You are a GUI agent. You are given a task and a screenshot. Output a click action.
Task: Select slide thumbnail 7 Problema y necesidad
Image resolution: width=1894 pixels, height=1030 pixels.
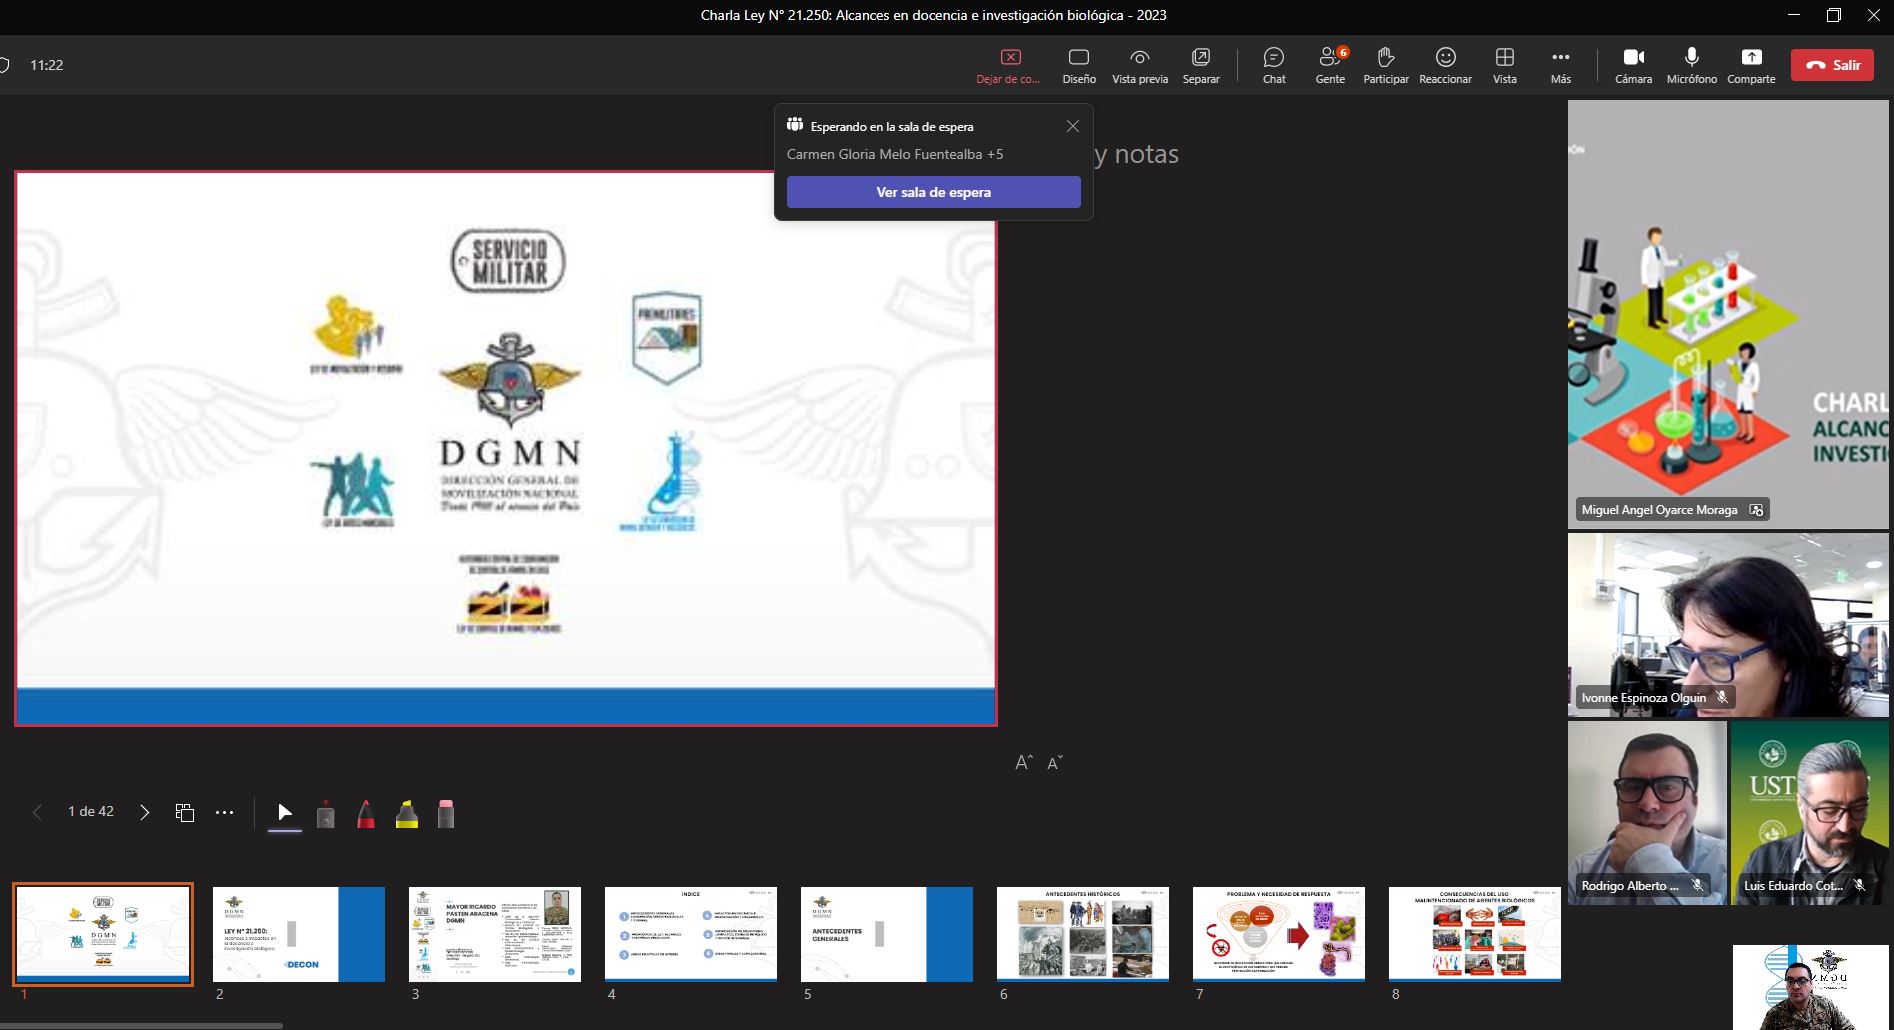[1279, 934]
